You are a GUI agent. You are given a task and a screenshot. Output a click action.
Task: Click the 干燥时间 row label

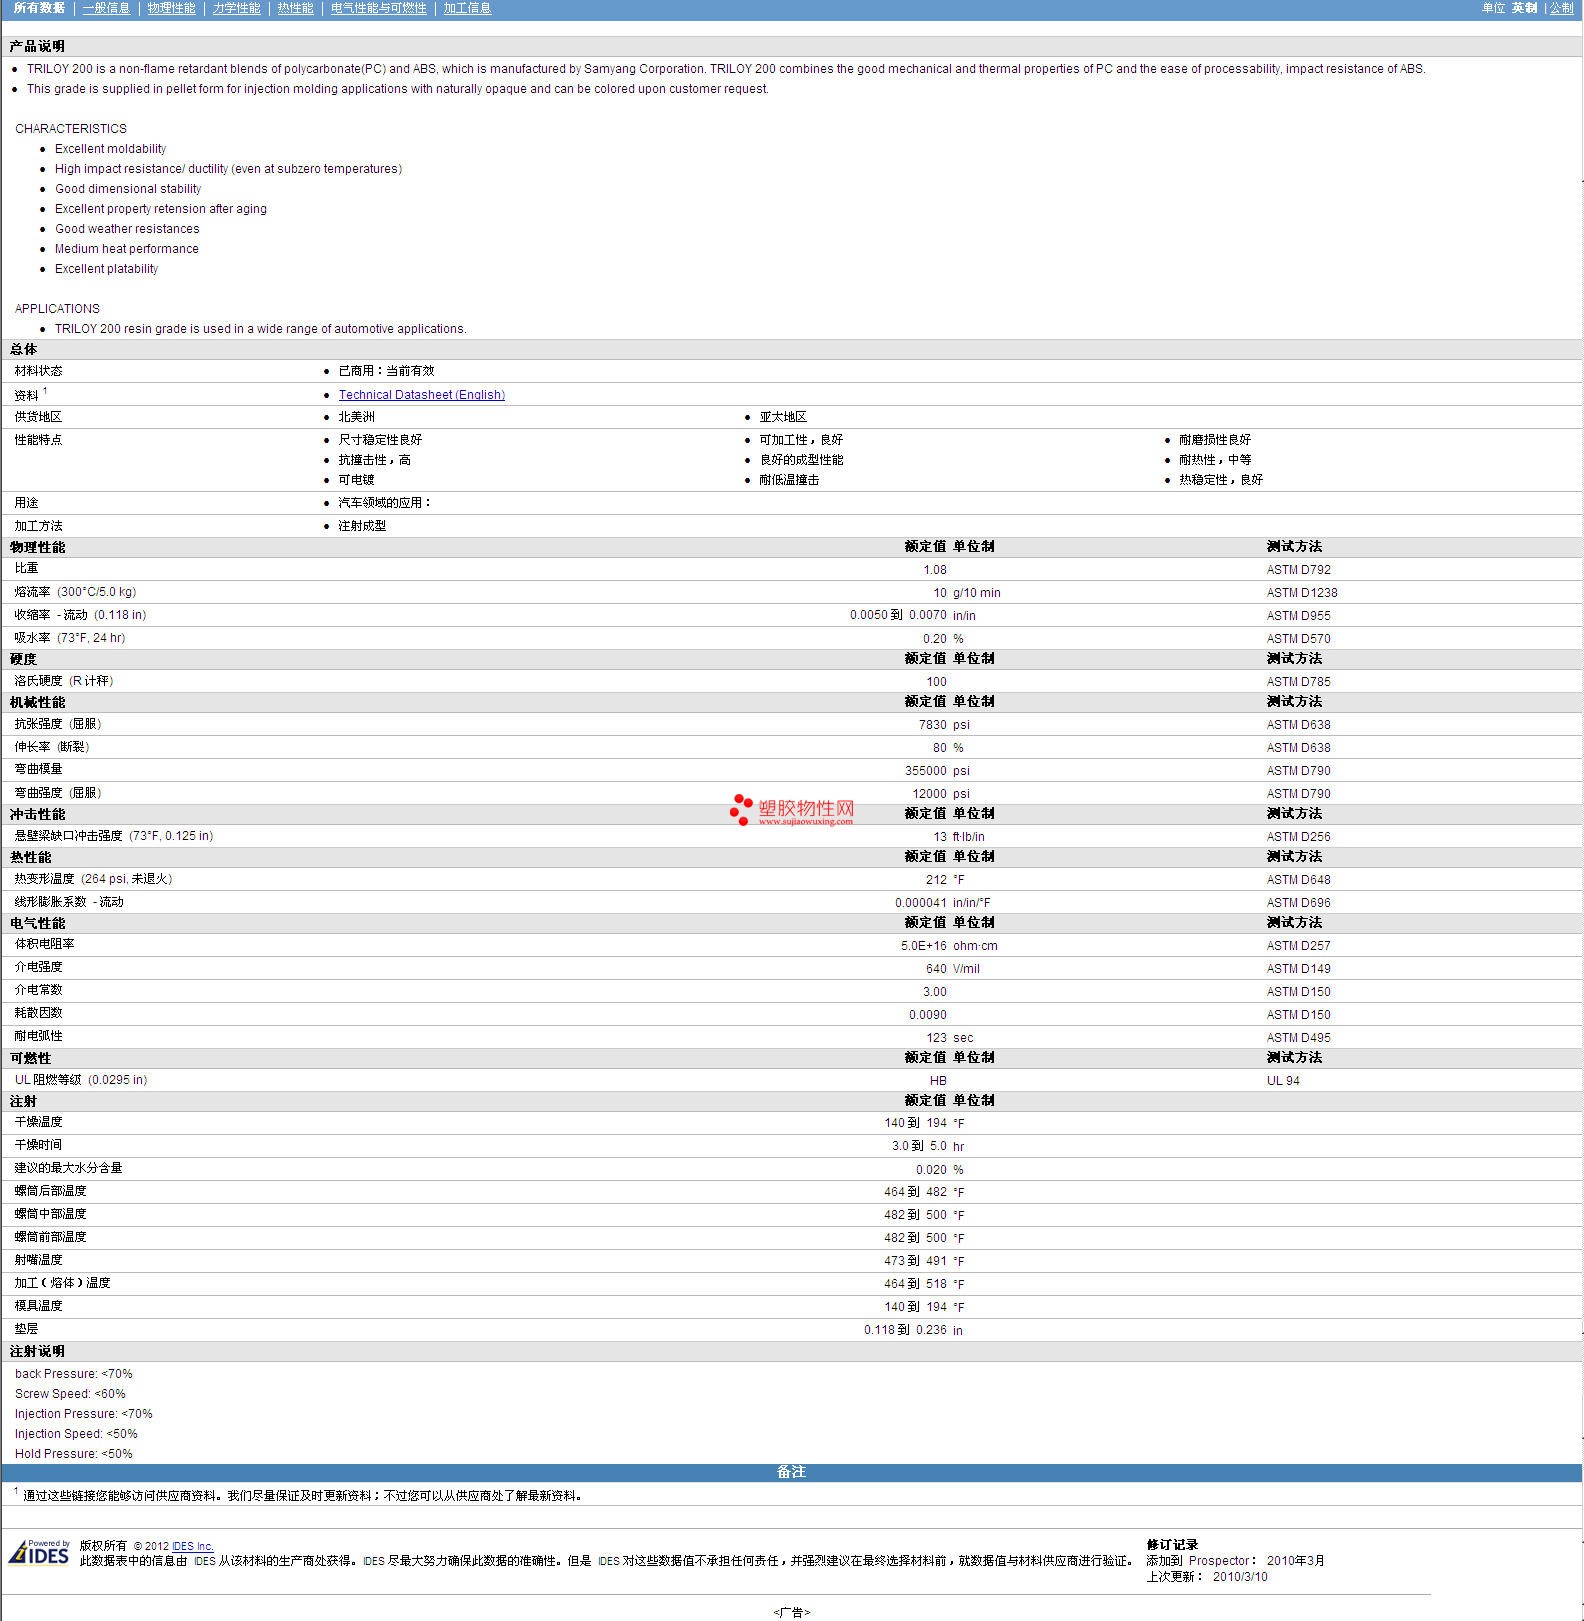point(38,1145)
